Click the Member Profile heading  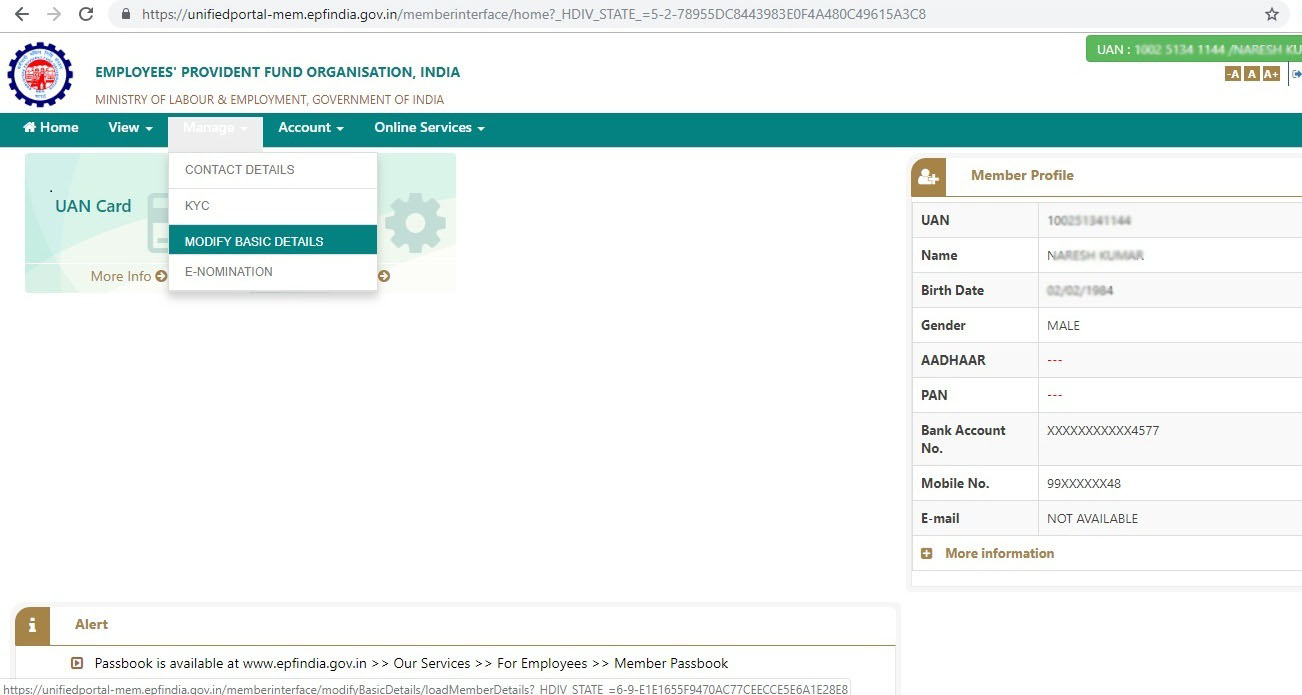click(1022, 175)
